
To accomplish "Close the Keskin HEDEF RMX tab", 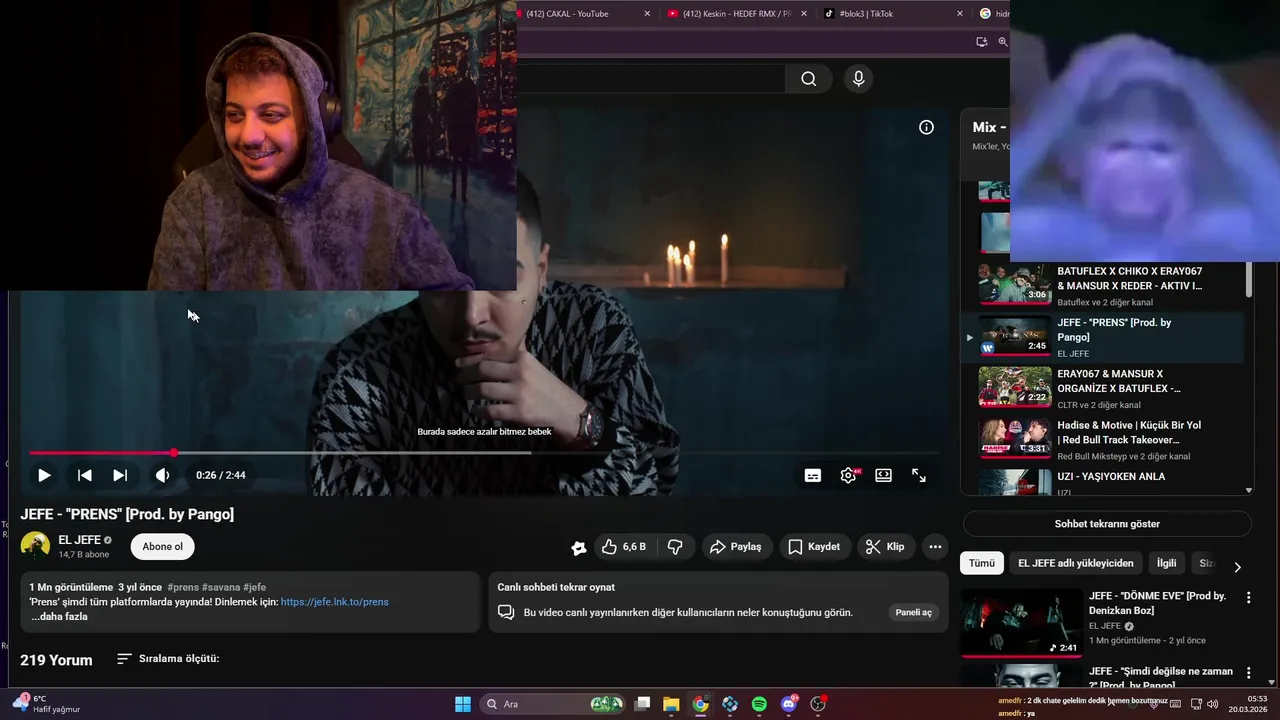I will [804, 14].
